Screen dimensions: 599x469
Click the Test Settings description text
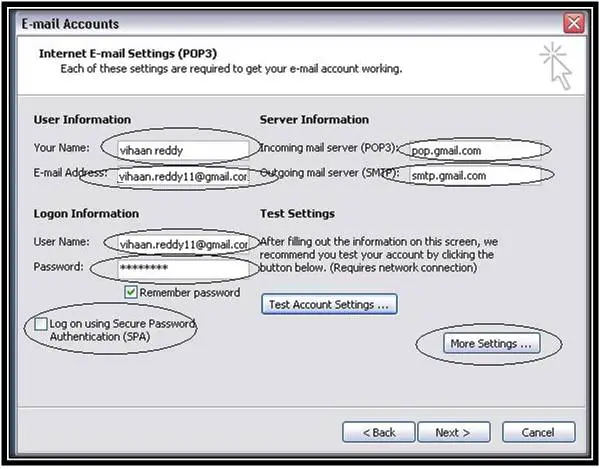point(379,255)
